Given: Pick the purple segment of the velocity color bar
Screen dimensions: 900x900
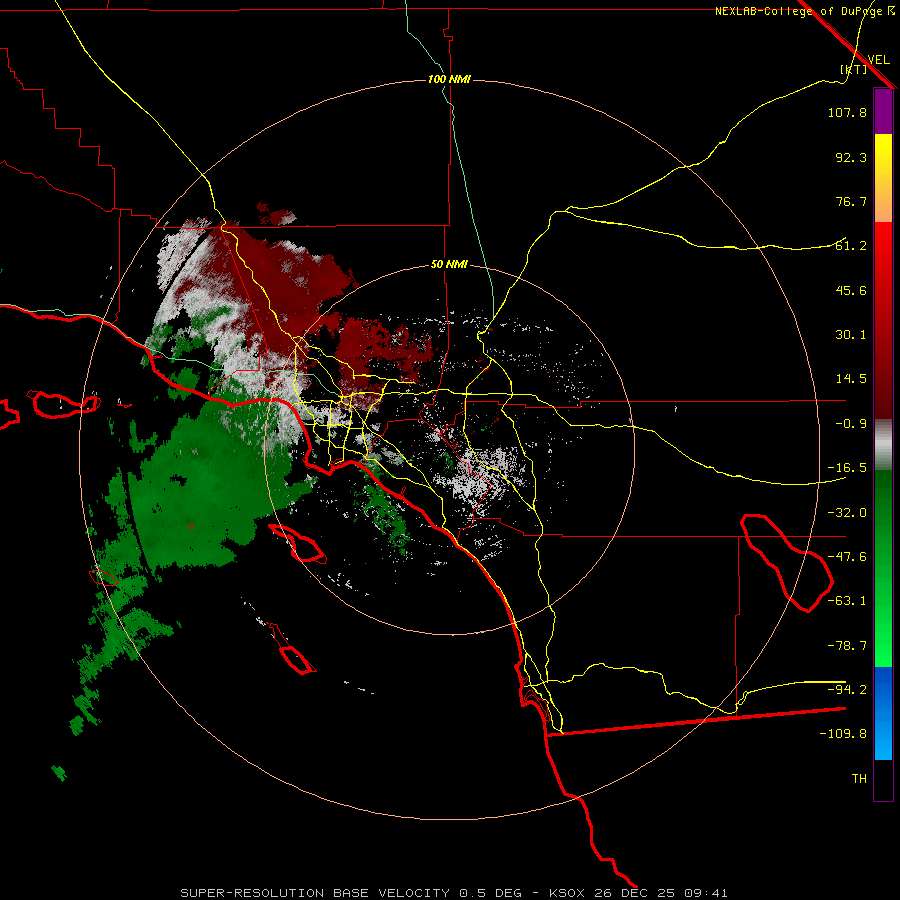Looking at the screenshot, I should click(883, 111).
